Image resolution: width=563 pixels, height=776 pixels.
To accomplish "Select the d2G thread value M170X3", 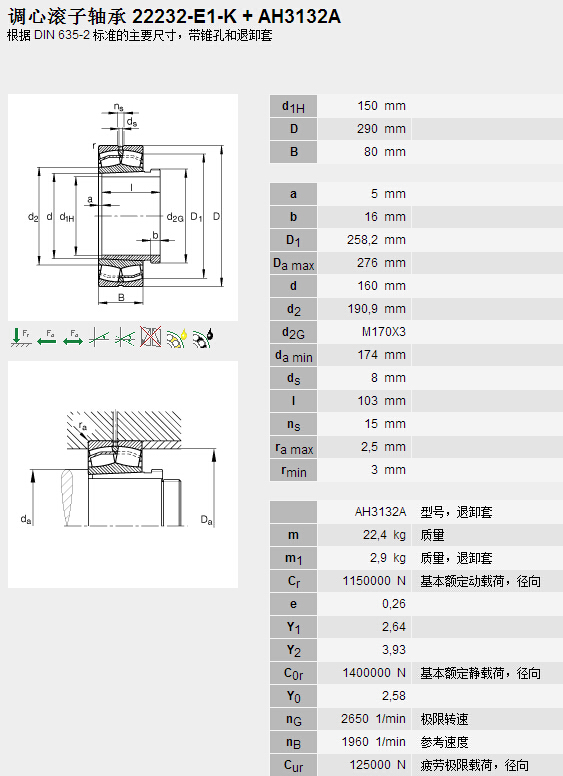I will click(383, 332).
